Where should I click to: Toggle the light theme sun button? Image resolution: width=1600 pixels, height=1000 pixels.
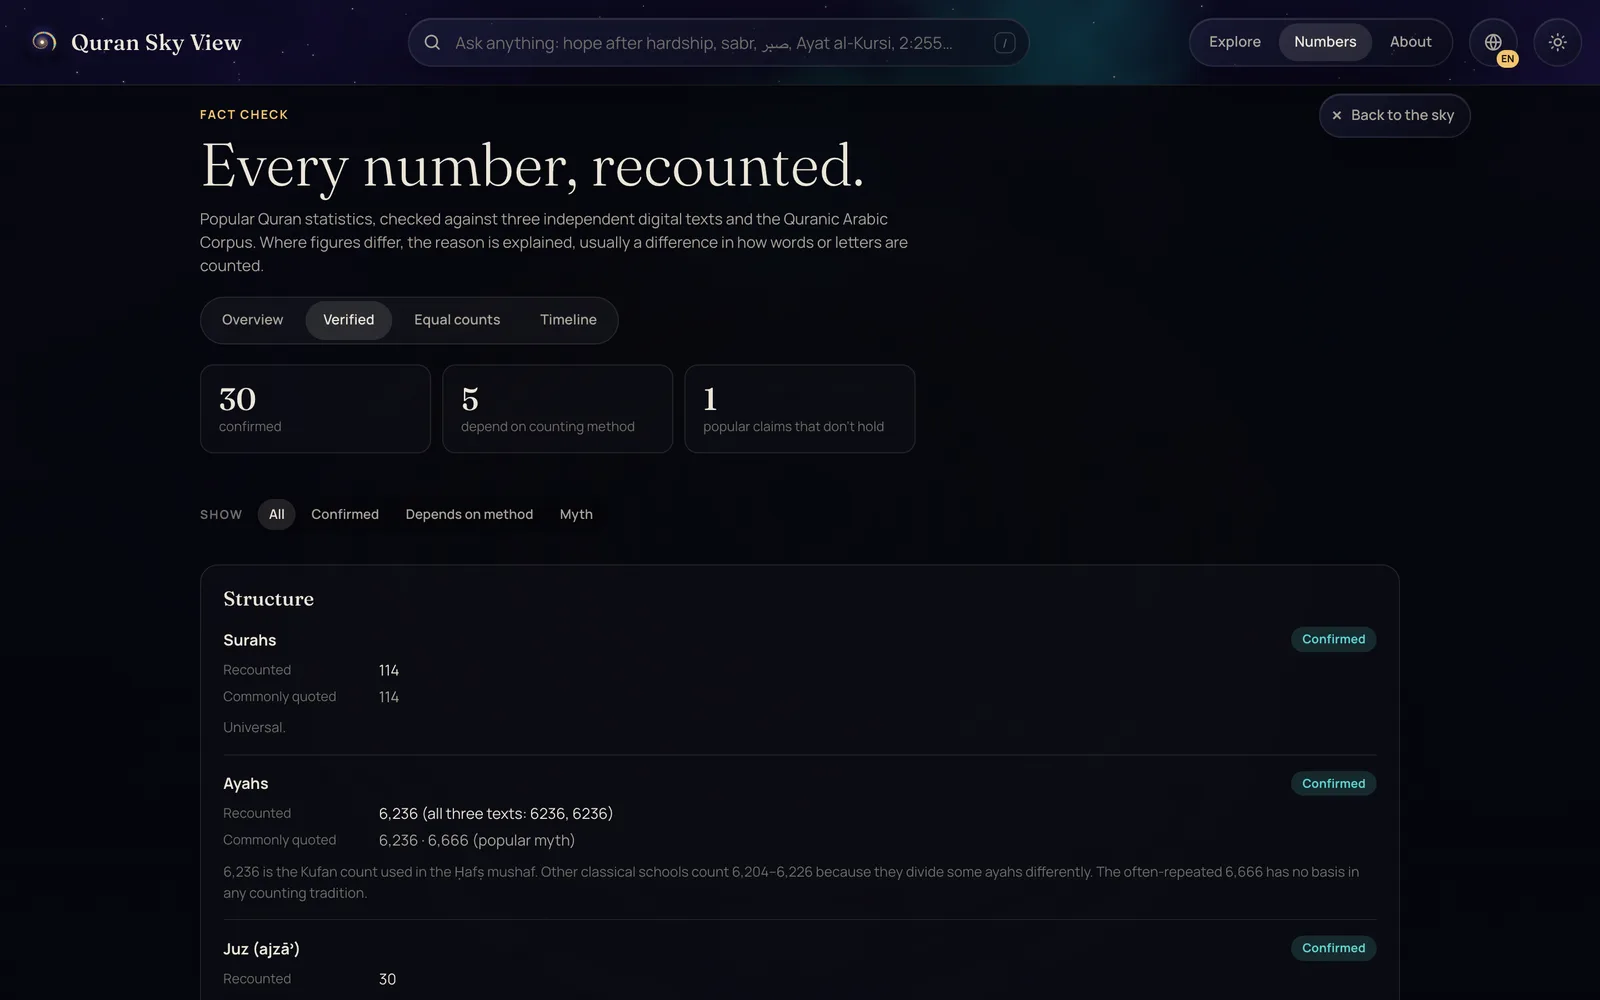1557,43
